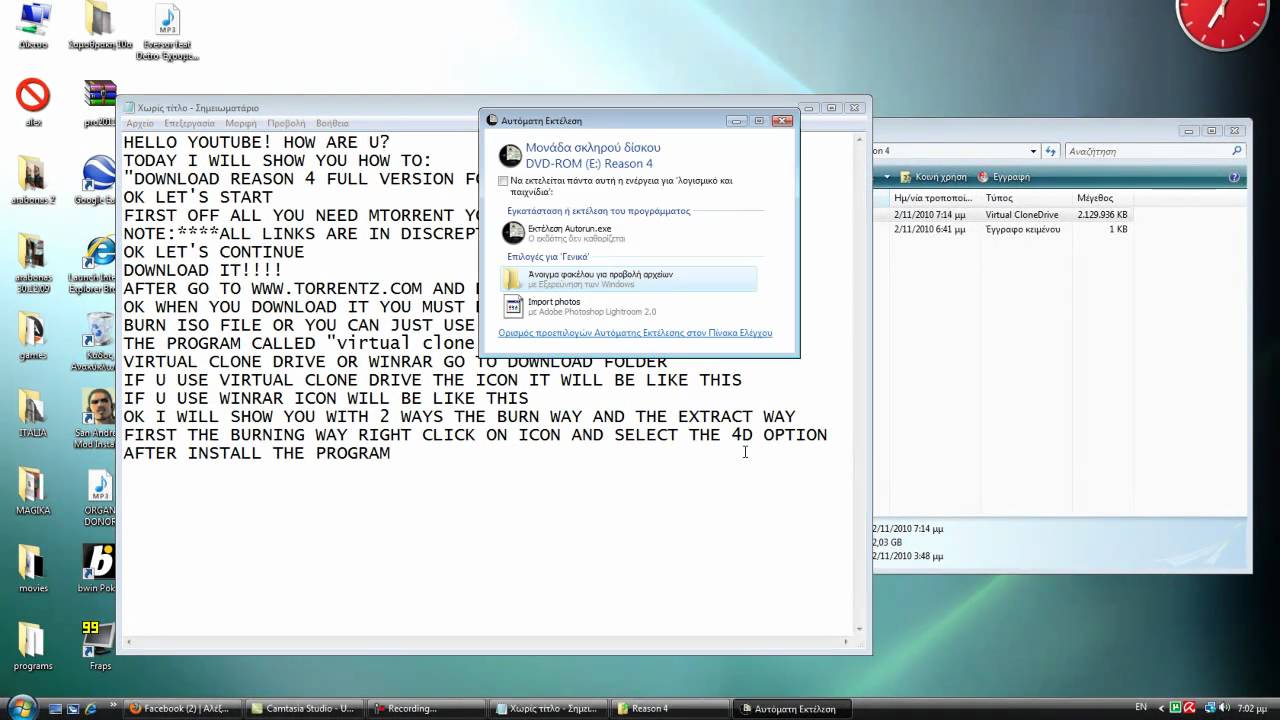
Task: Switch to Camtasia Studio taskbar button
Action: [x=304, y=708]
